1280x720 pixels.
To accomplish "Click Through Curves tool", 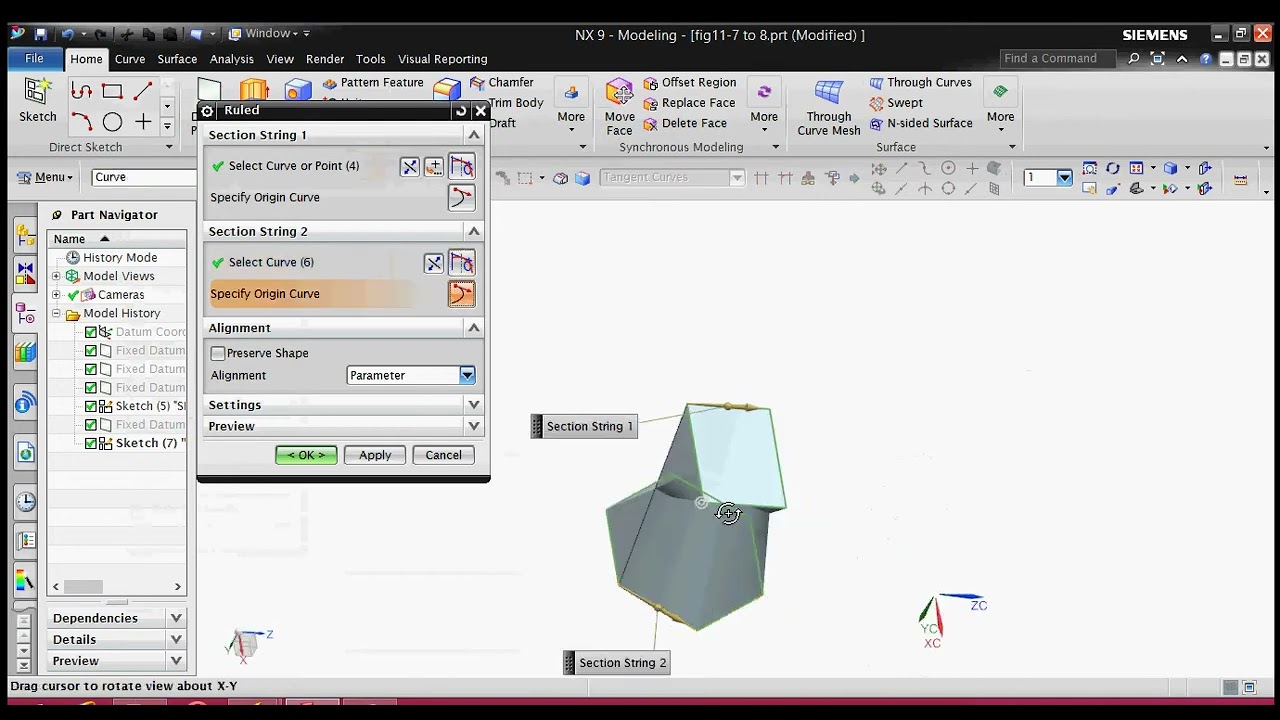I will [920, 83].
